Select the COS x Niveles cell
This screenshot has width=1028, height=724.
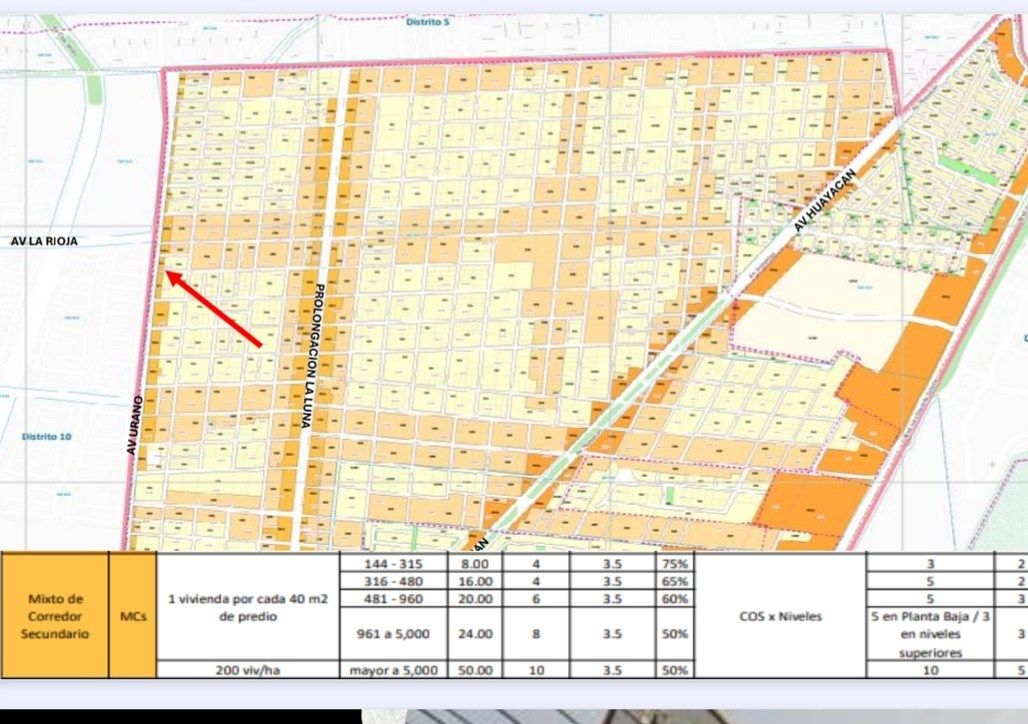point(780,616)
